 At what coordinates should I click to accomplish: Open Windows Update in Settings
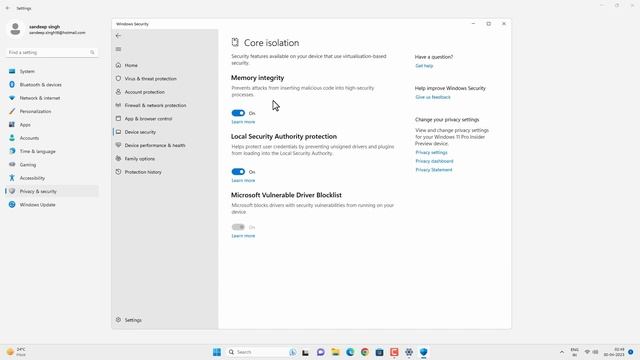coord(52,205)
